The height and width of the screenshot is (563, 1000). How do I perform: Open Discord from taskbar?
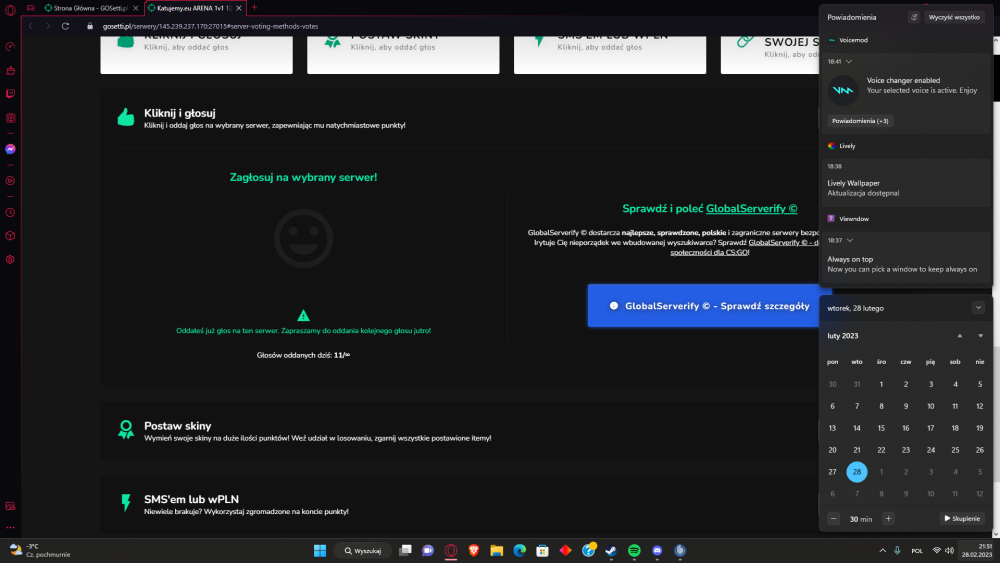(657, 550)
